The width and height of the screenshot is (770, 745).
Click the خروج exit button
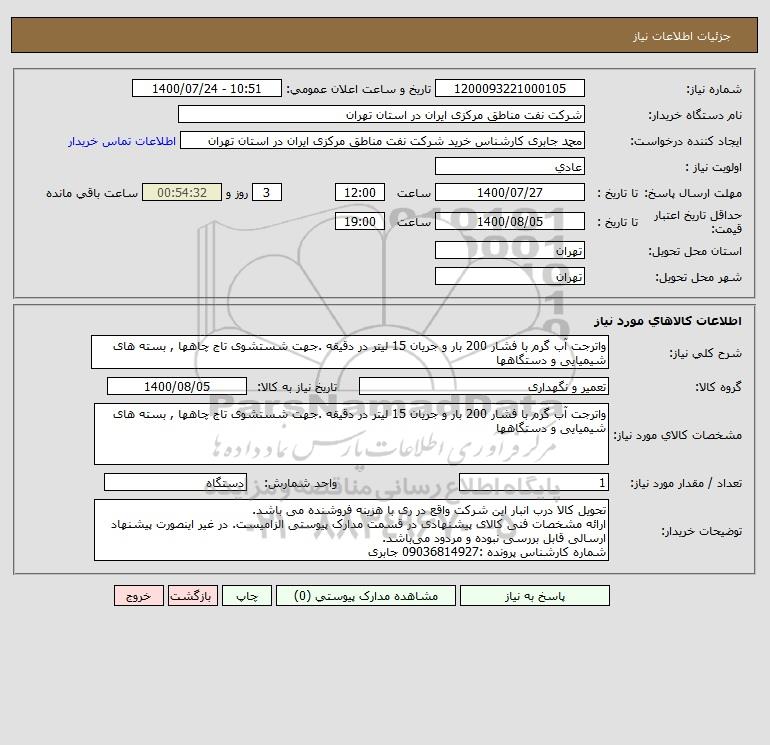[138, 596]
